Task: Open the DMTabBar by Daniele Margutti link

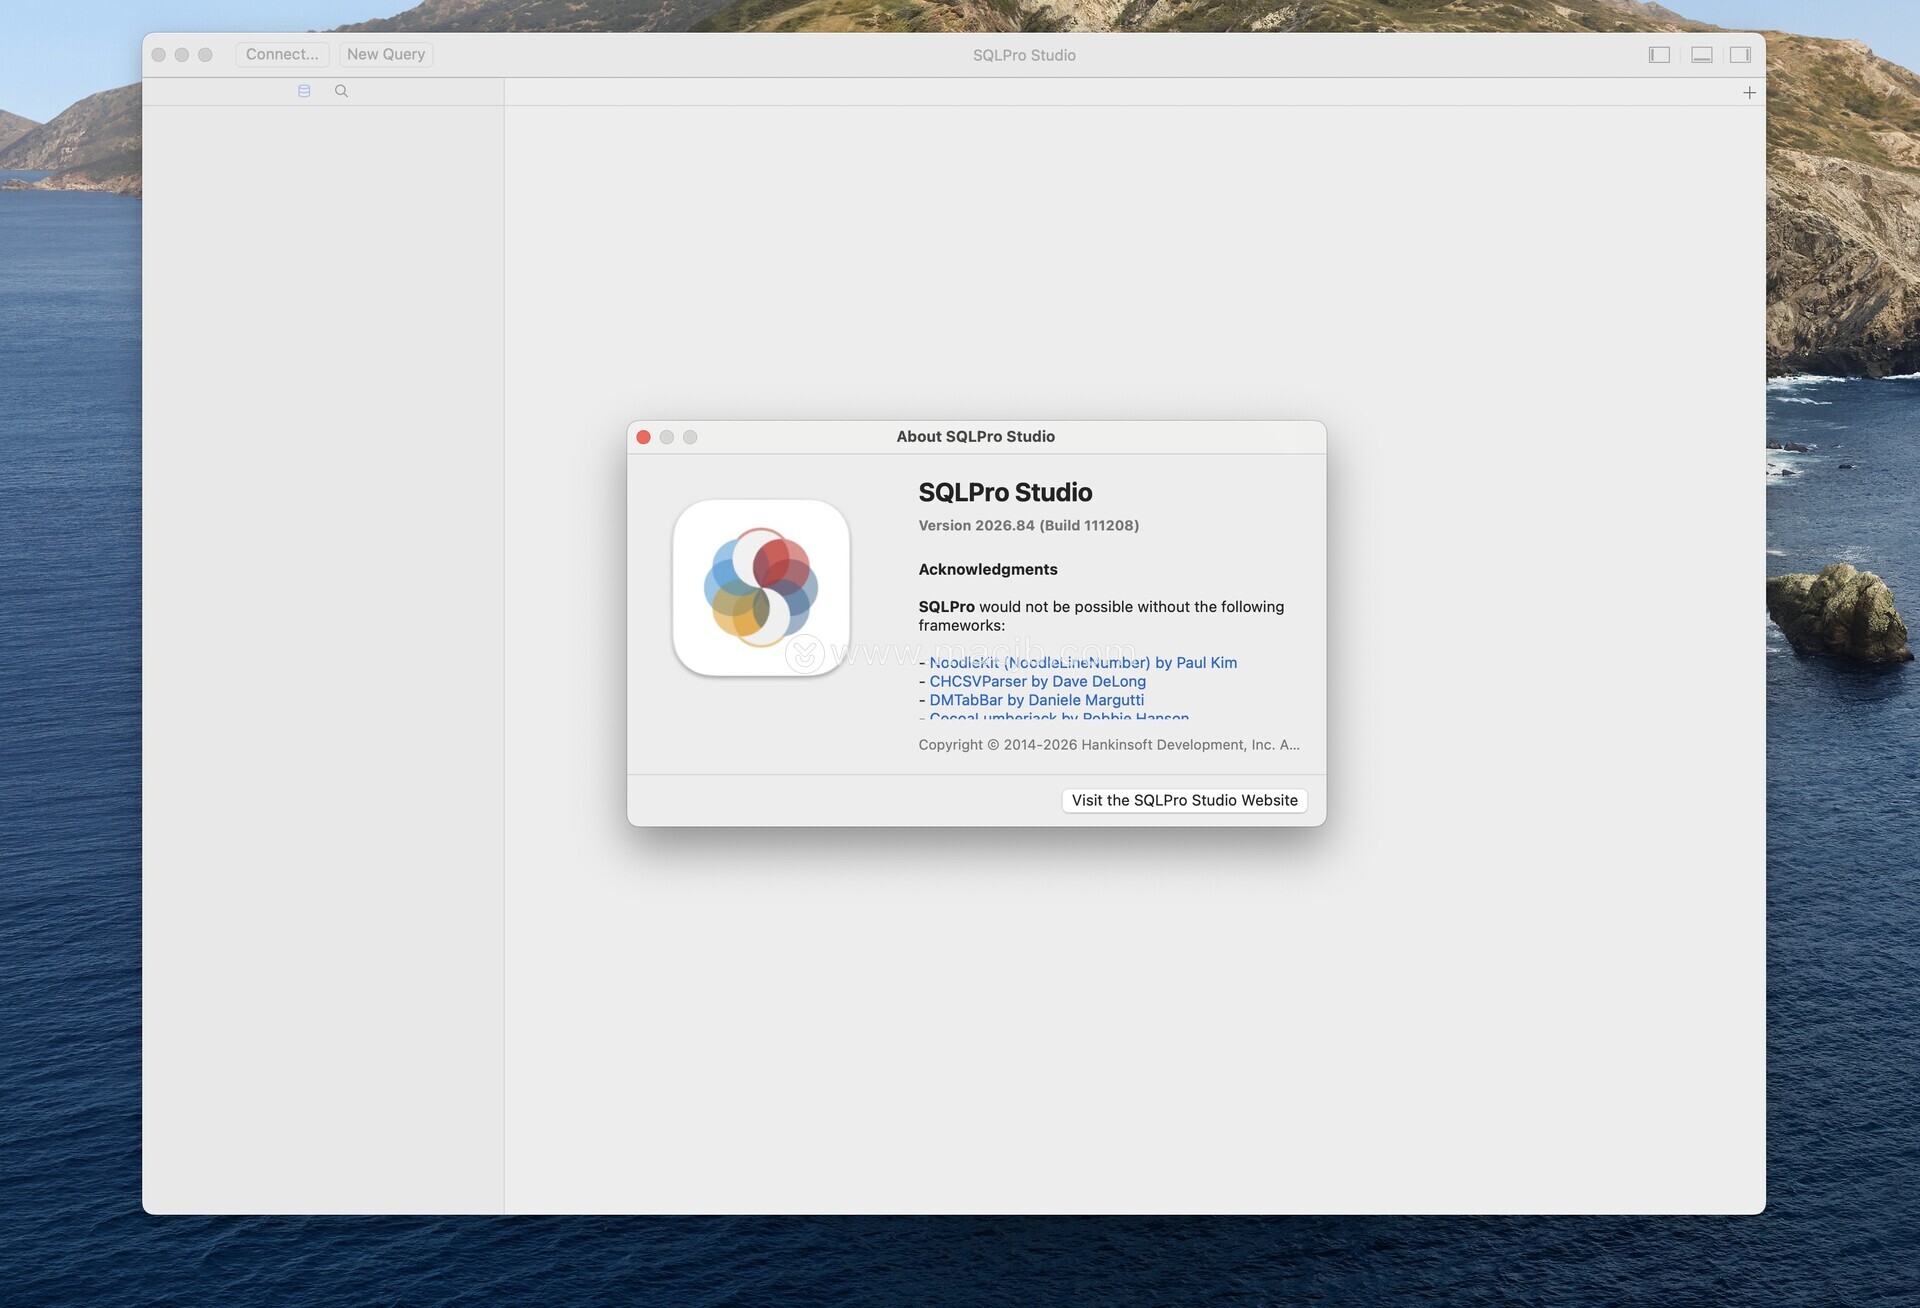Action: click(x=1036, y=700)
